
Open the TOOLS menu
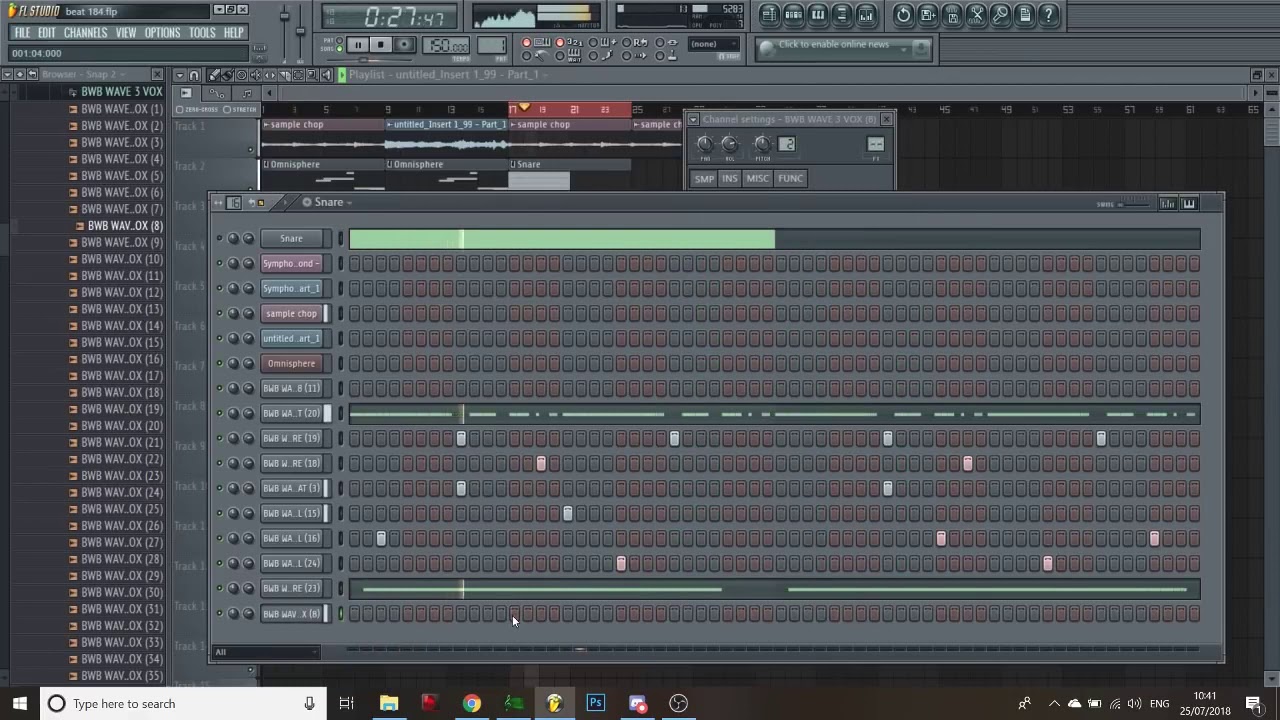tap(202, 32)
